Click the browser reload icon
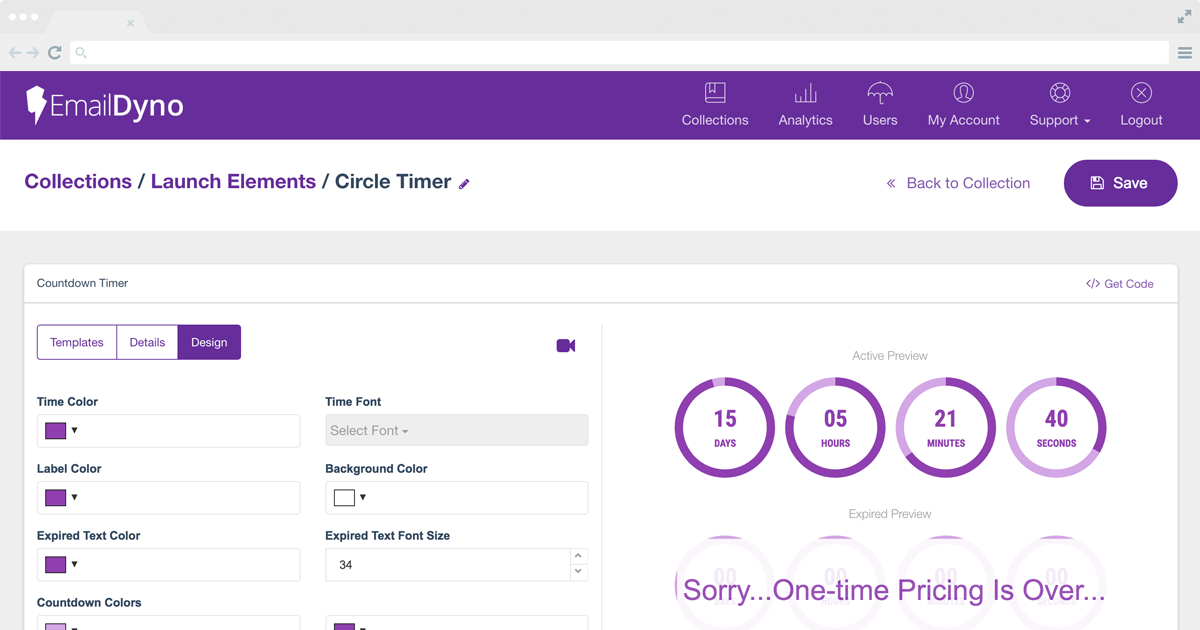This screenshot has width=1200, height=630. click(55, 53)
